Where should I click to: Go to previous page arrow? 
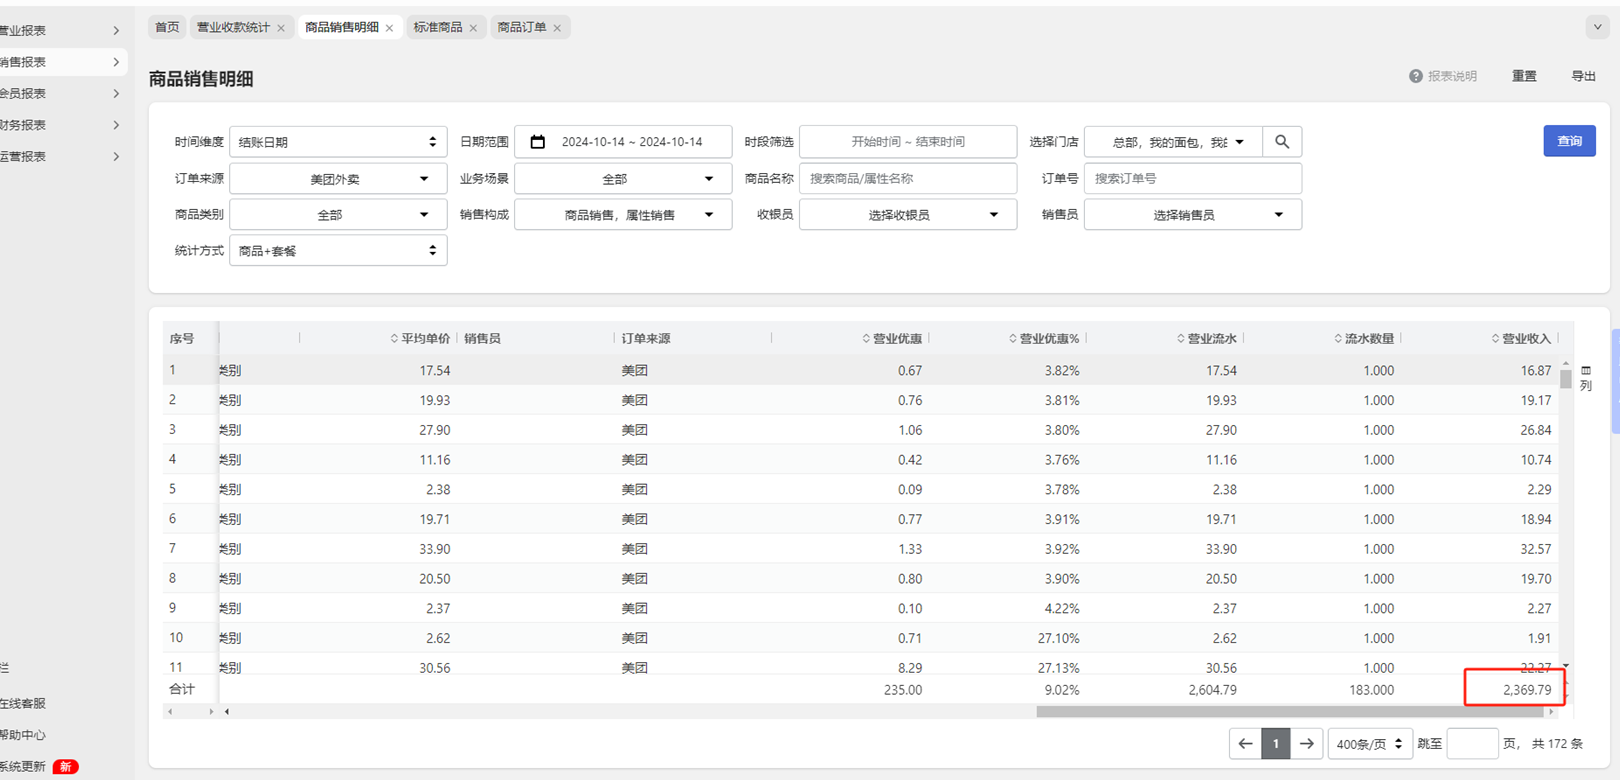(1245, 743)
